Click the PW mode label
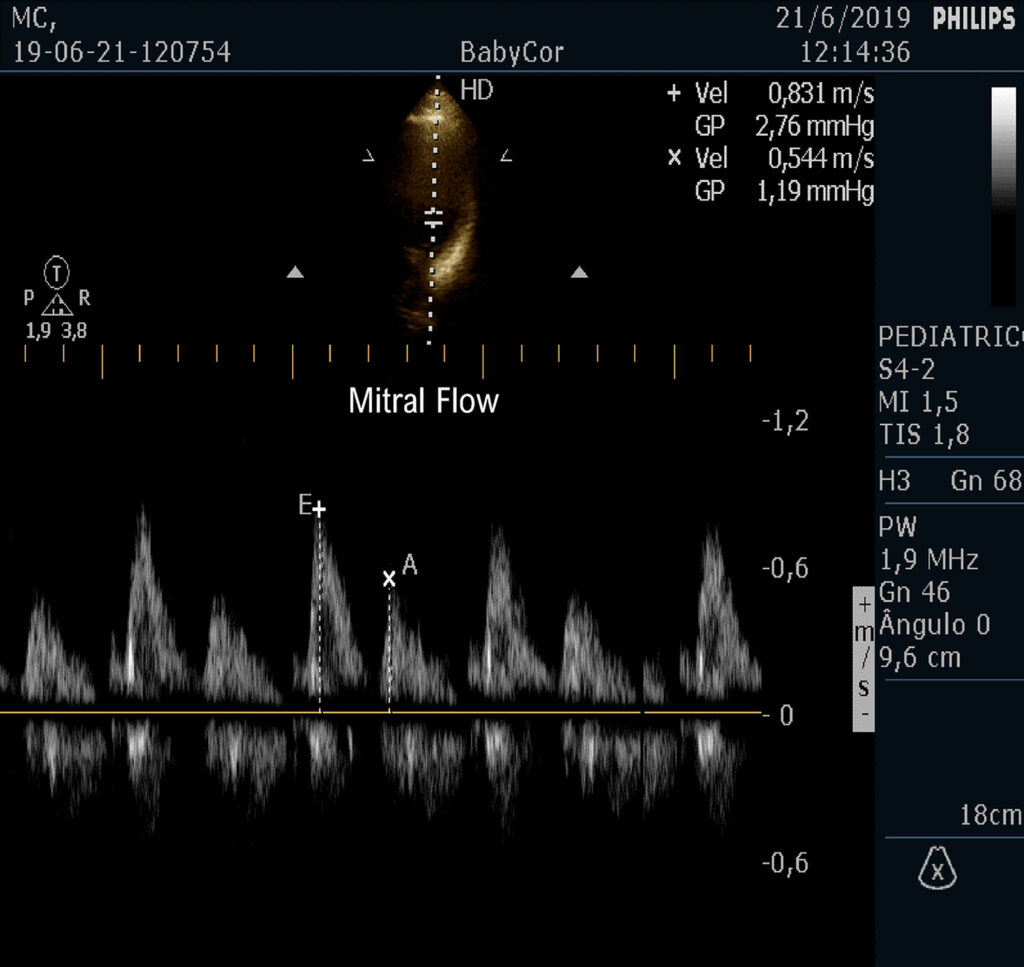Screen dimensions: 1024x967 coord(898,527)
